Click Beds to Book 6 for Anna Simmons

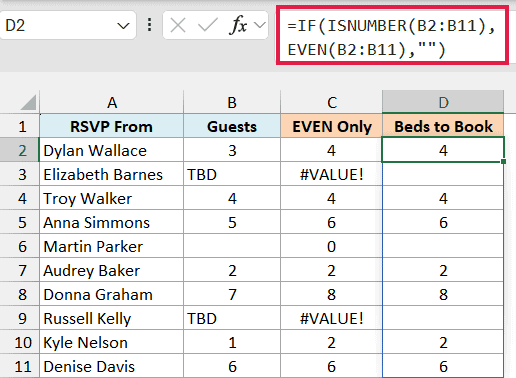(x=443, y=222)
